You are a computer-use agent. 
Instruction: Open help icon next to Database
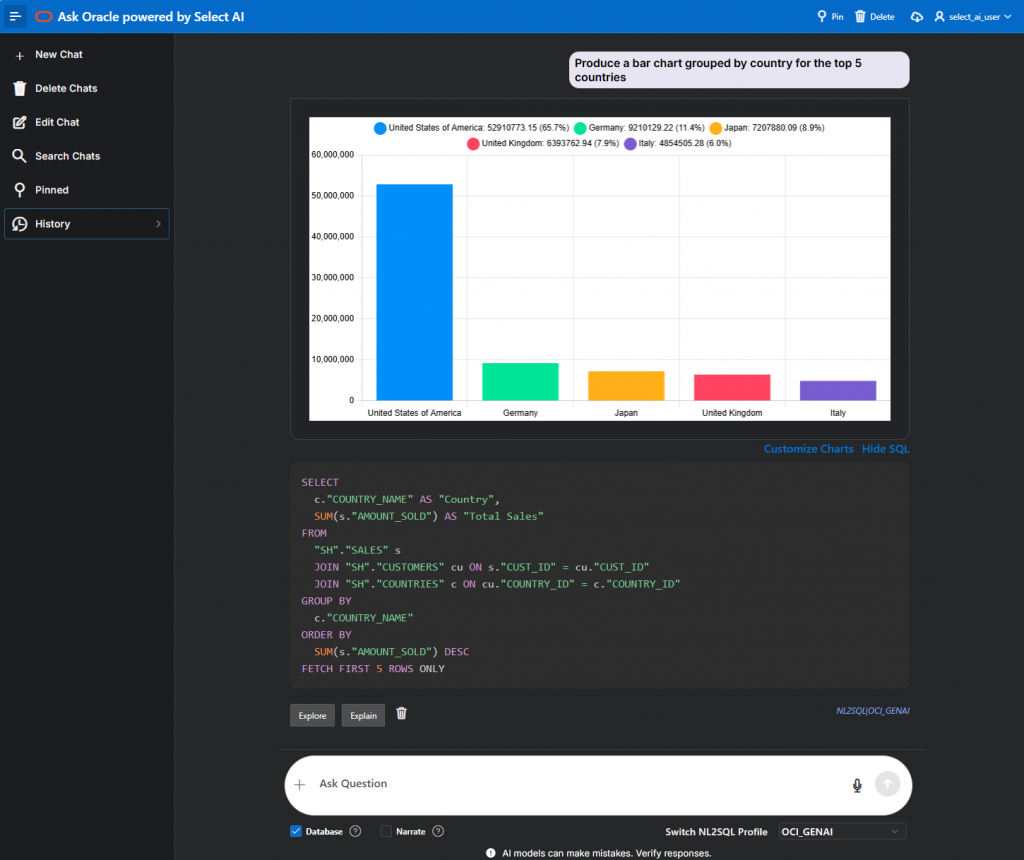click(355, 831)
